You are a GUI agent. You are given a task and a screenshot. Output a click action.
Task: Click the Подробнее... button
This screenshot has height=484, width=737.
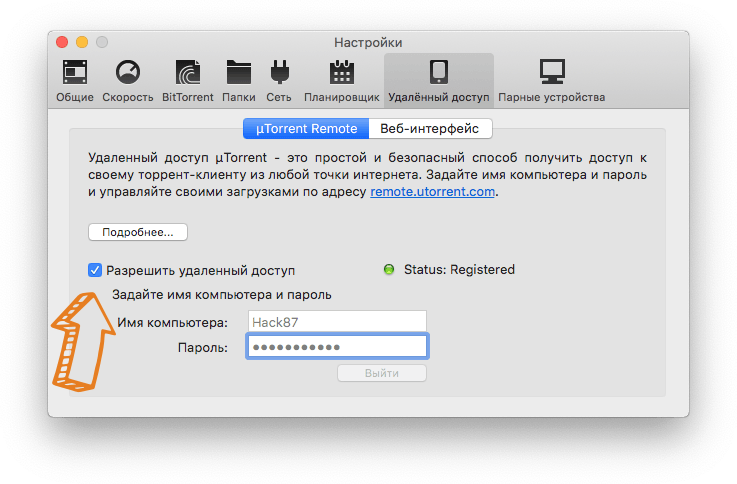coord(138,232)
